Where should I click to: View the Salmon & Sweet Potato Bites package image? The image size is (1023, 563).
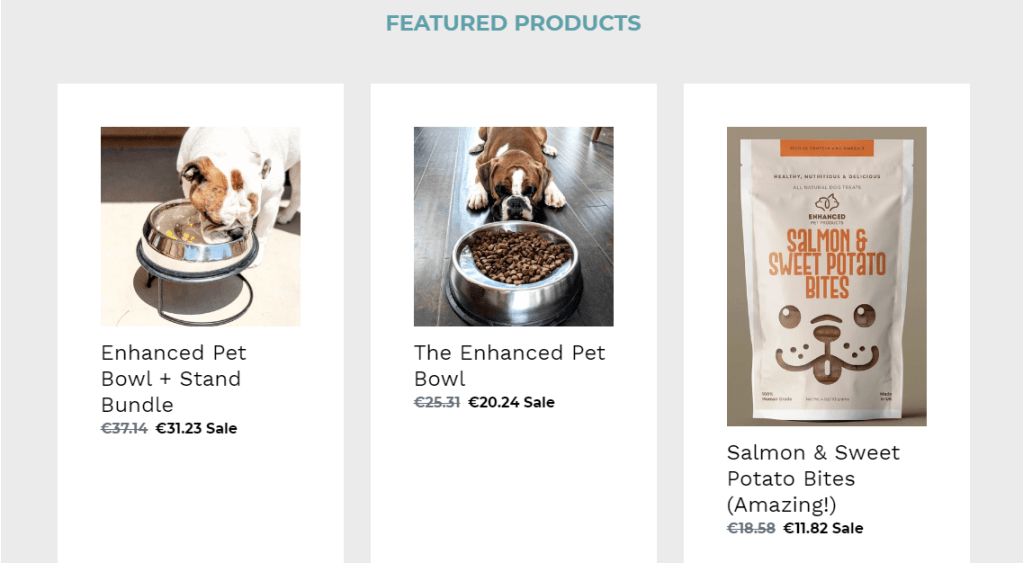(x=826, y=276)
